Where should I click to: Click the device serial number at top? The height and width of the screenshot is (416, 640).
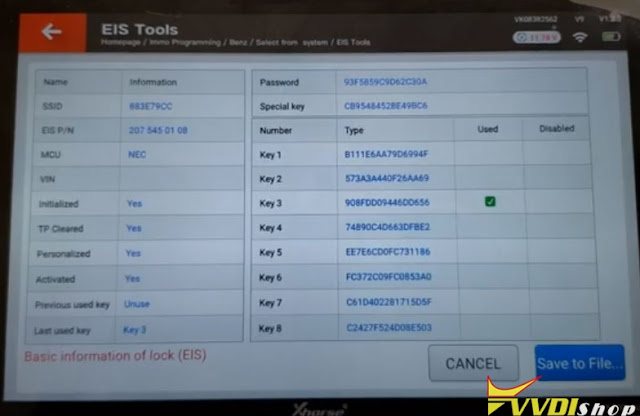click(x=536, y=19)
